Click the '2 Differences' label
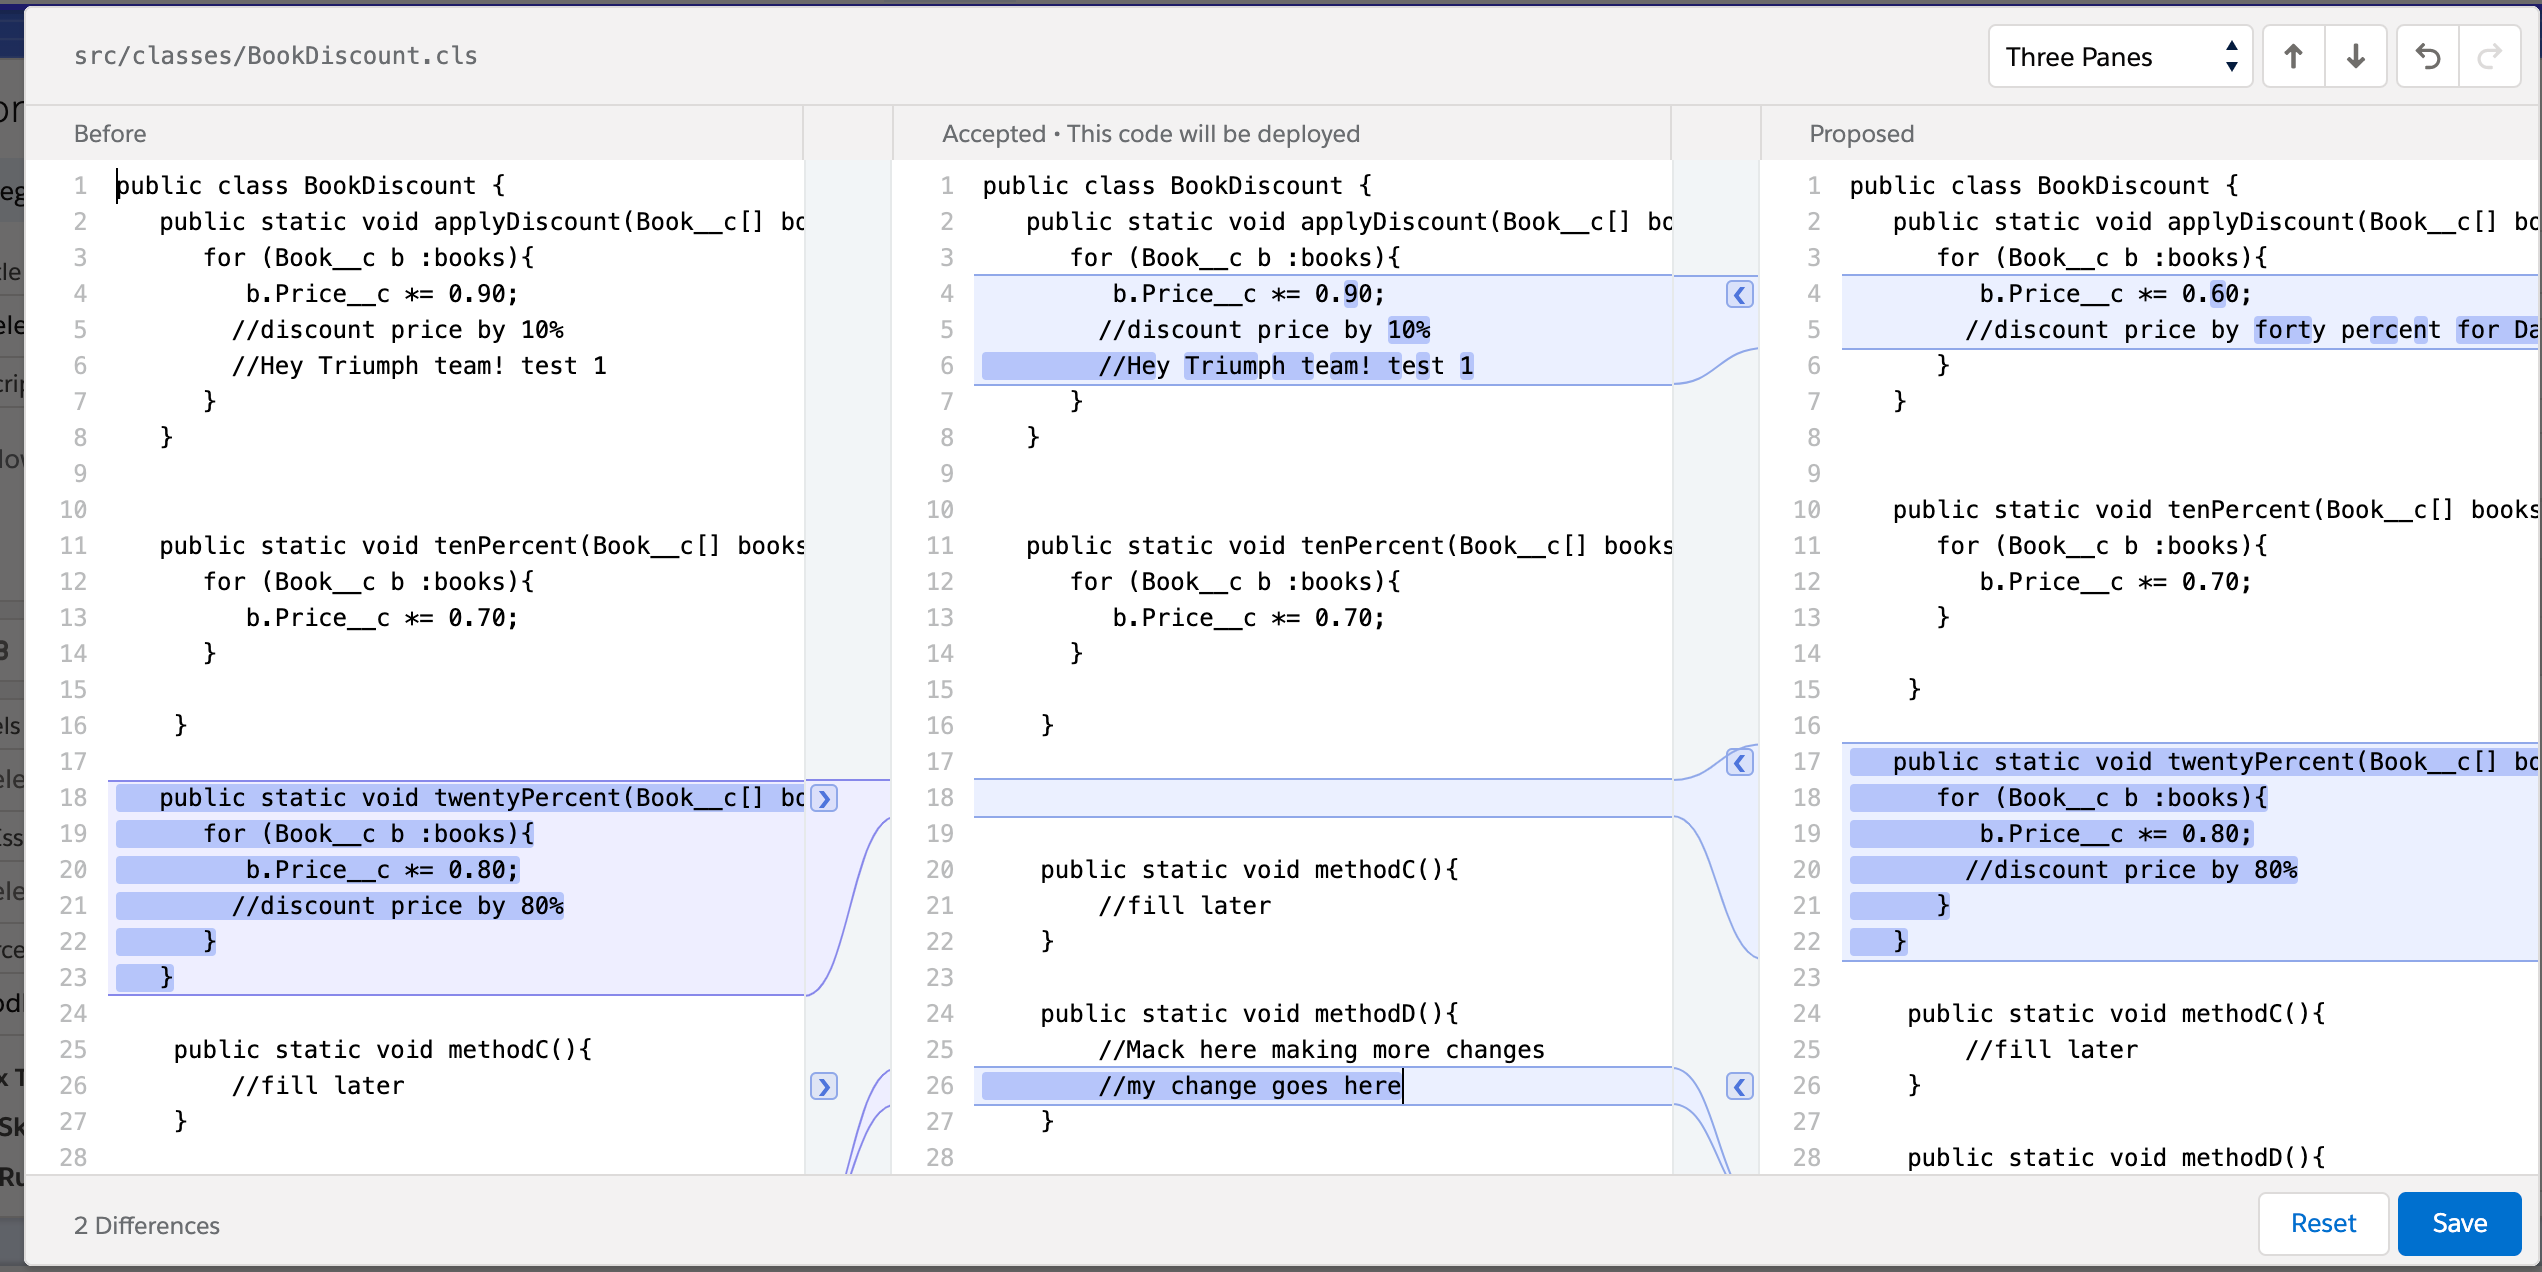 click(146, 1225)
